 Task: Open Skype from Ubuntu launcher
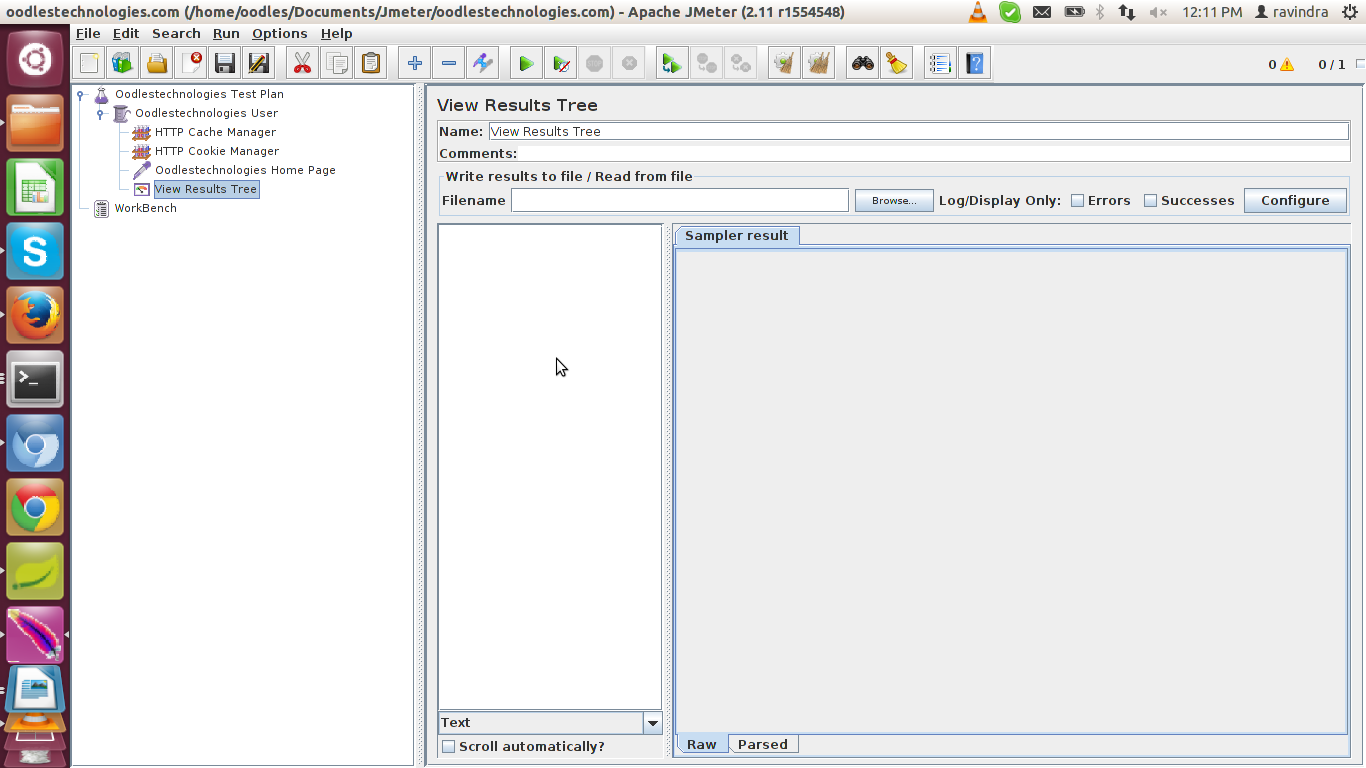tap(35, 252)
